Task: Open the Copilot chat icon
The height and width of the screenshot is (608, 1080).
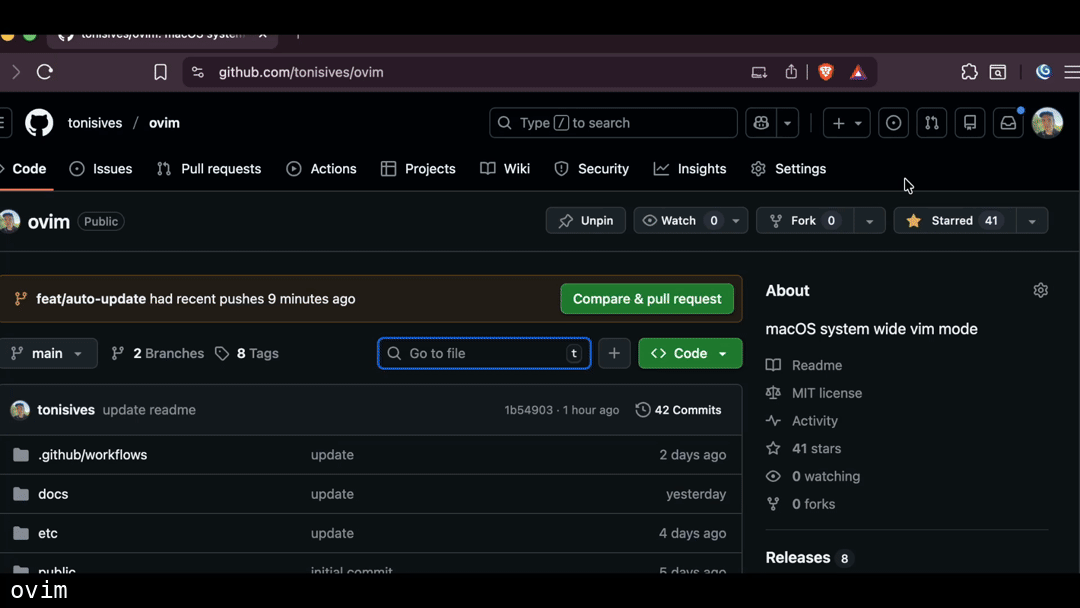Action: (x=762, y=123)
